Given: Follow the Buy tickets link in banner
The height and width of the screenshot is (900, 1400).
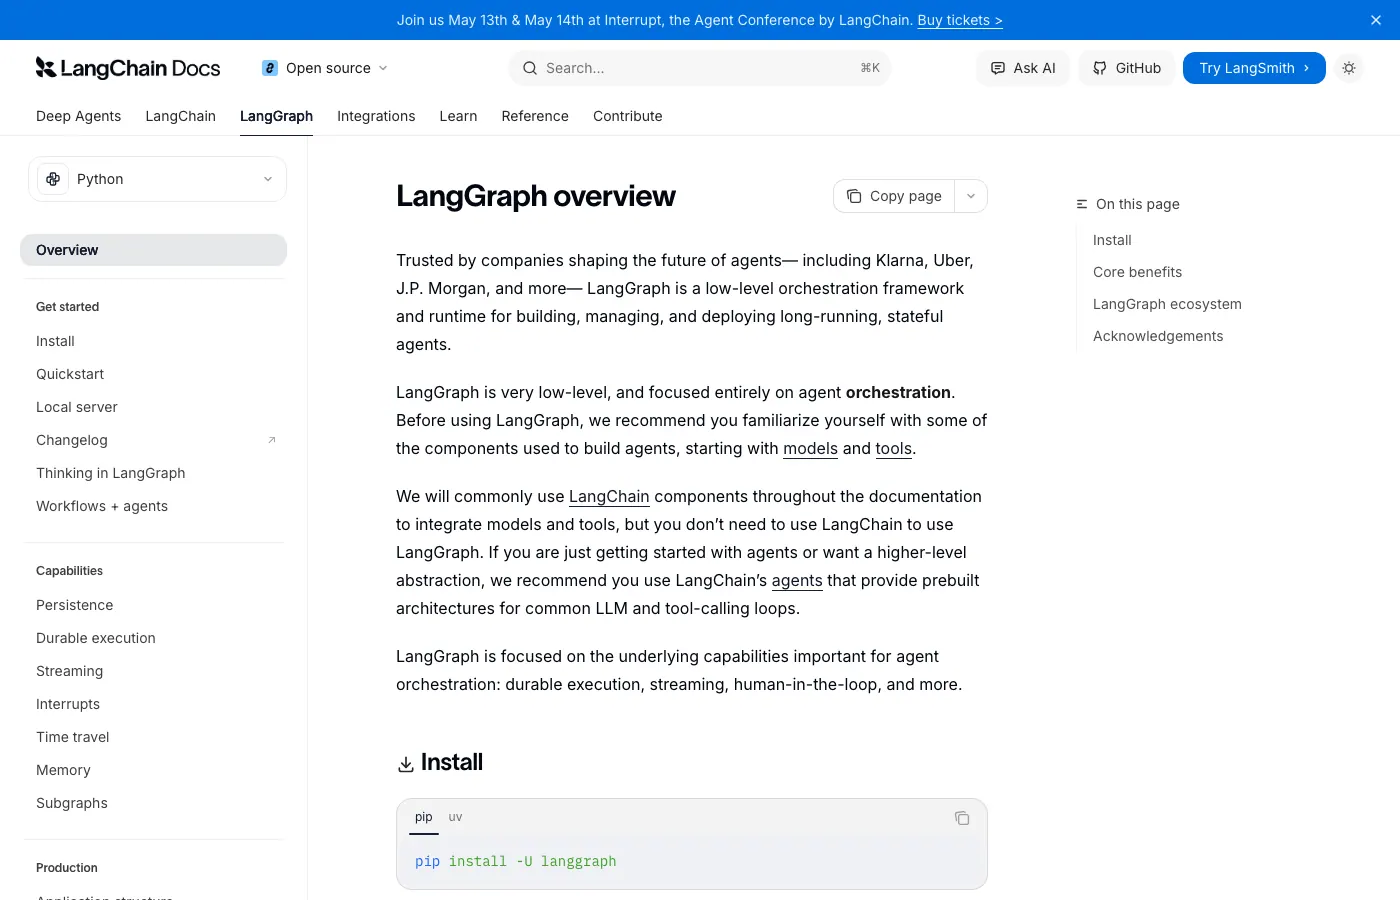Looking at the screenshot, I should pos(960,20).
